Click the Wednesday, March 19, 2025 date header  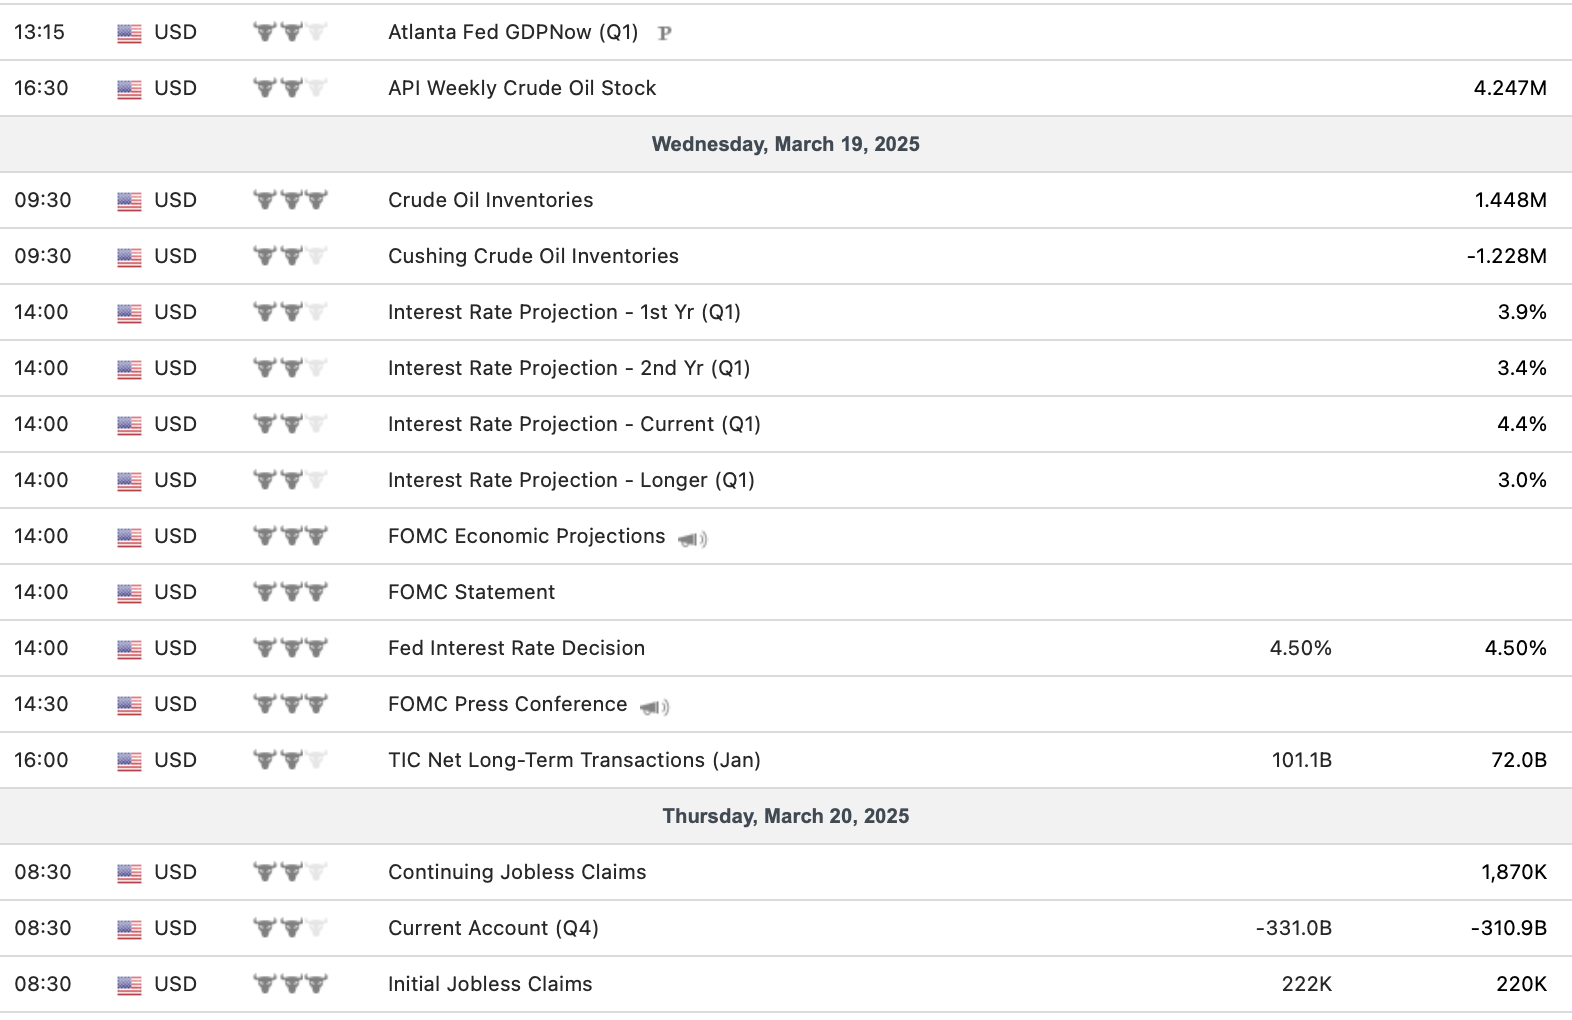click(785, 144)
